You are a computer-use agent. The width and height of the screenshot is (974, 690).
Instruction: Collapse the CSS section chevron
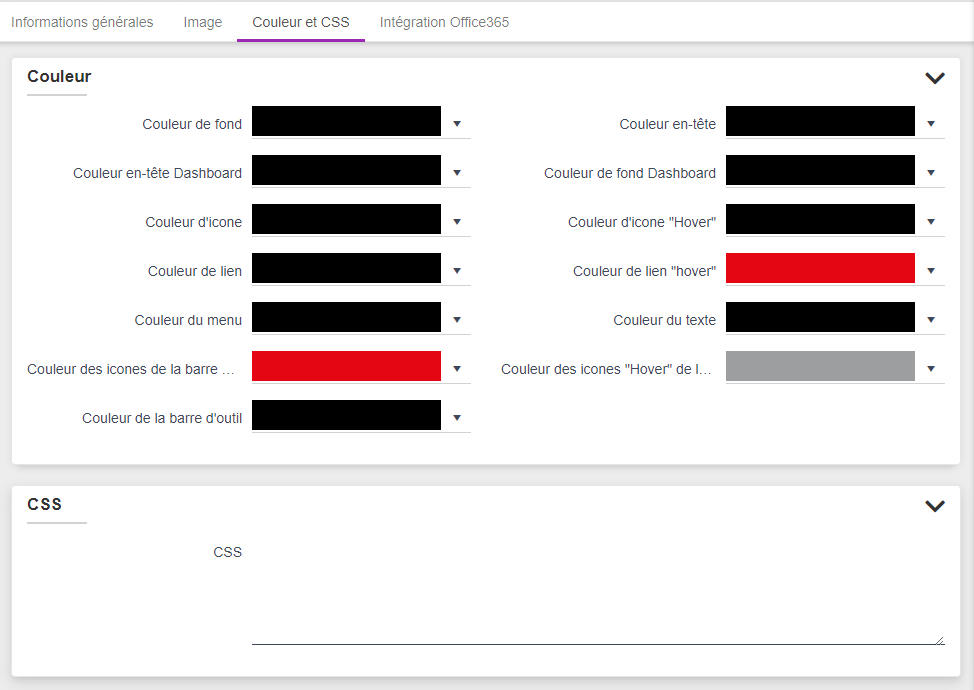tap(935, 506)
